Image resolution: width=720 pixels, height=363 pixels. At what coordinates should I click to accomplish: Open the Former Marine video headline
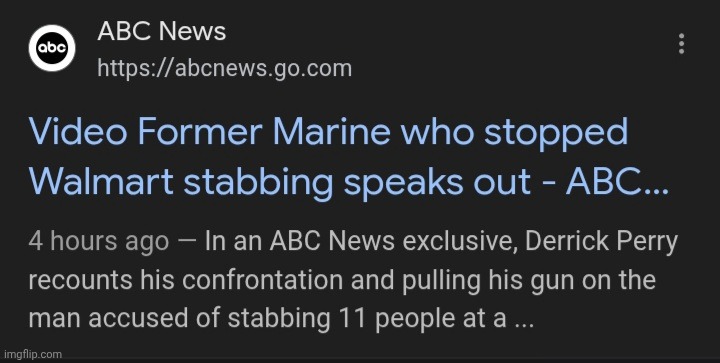(349, 156)
